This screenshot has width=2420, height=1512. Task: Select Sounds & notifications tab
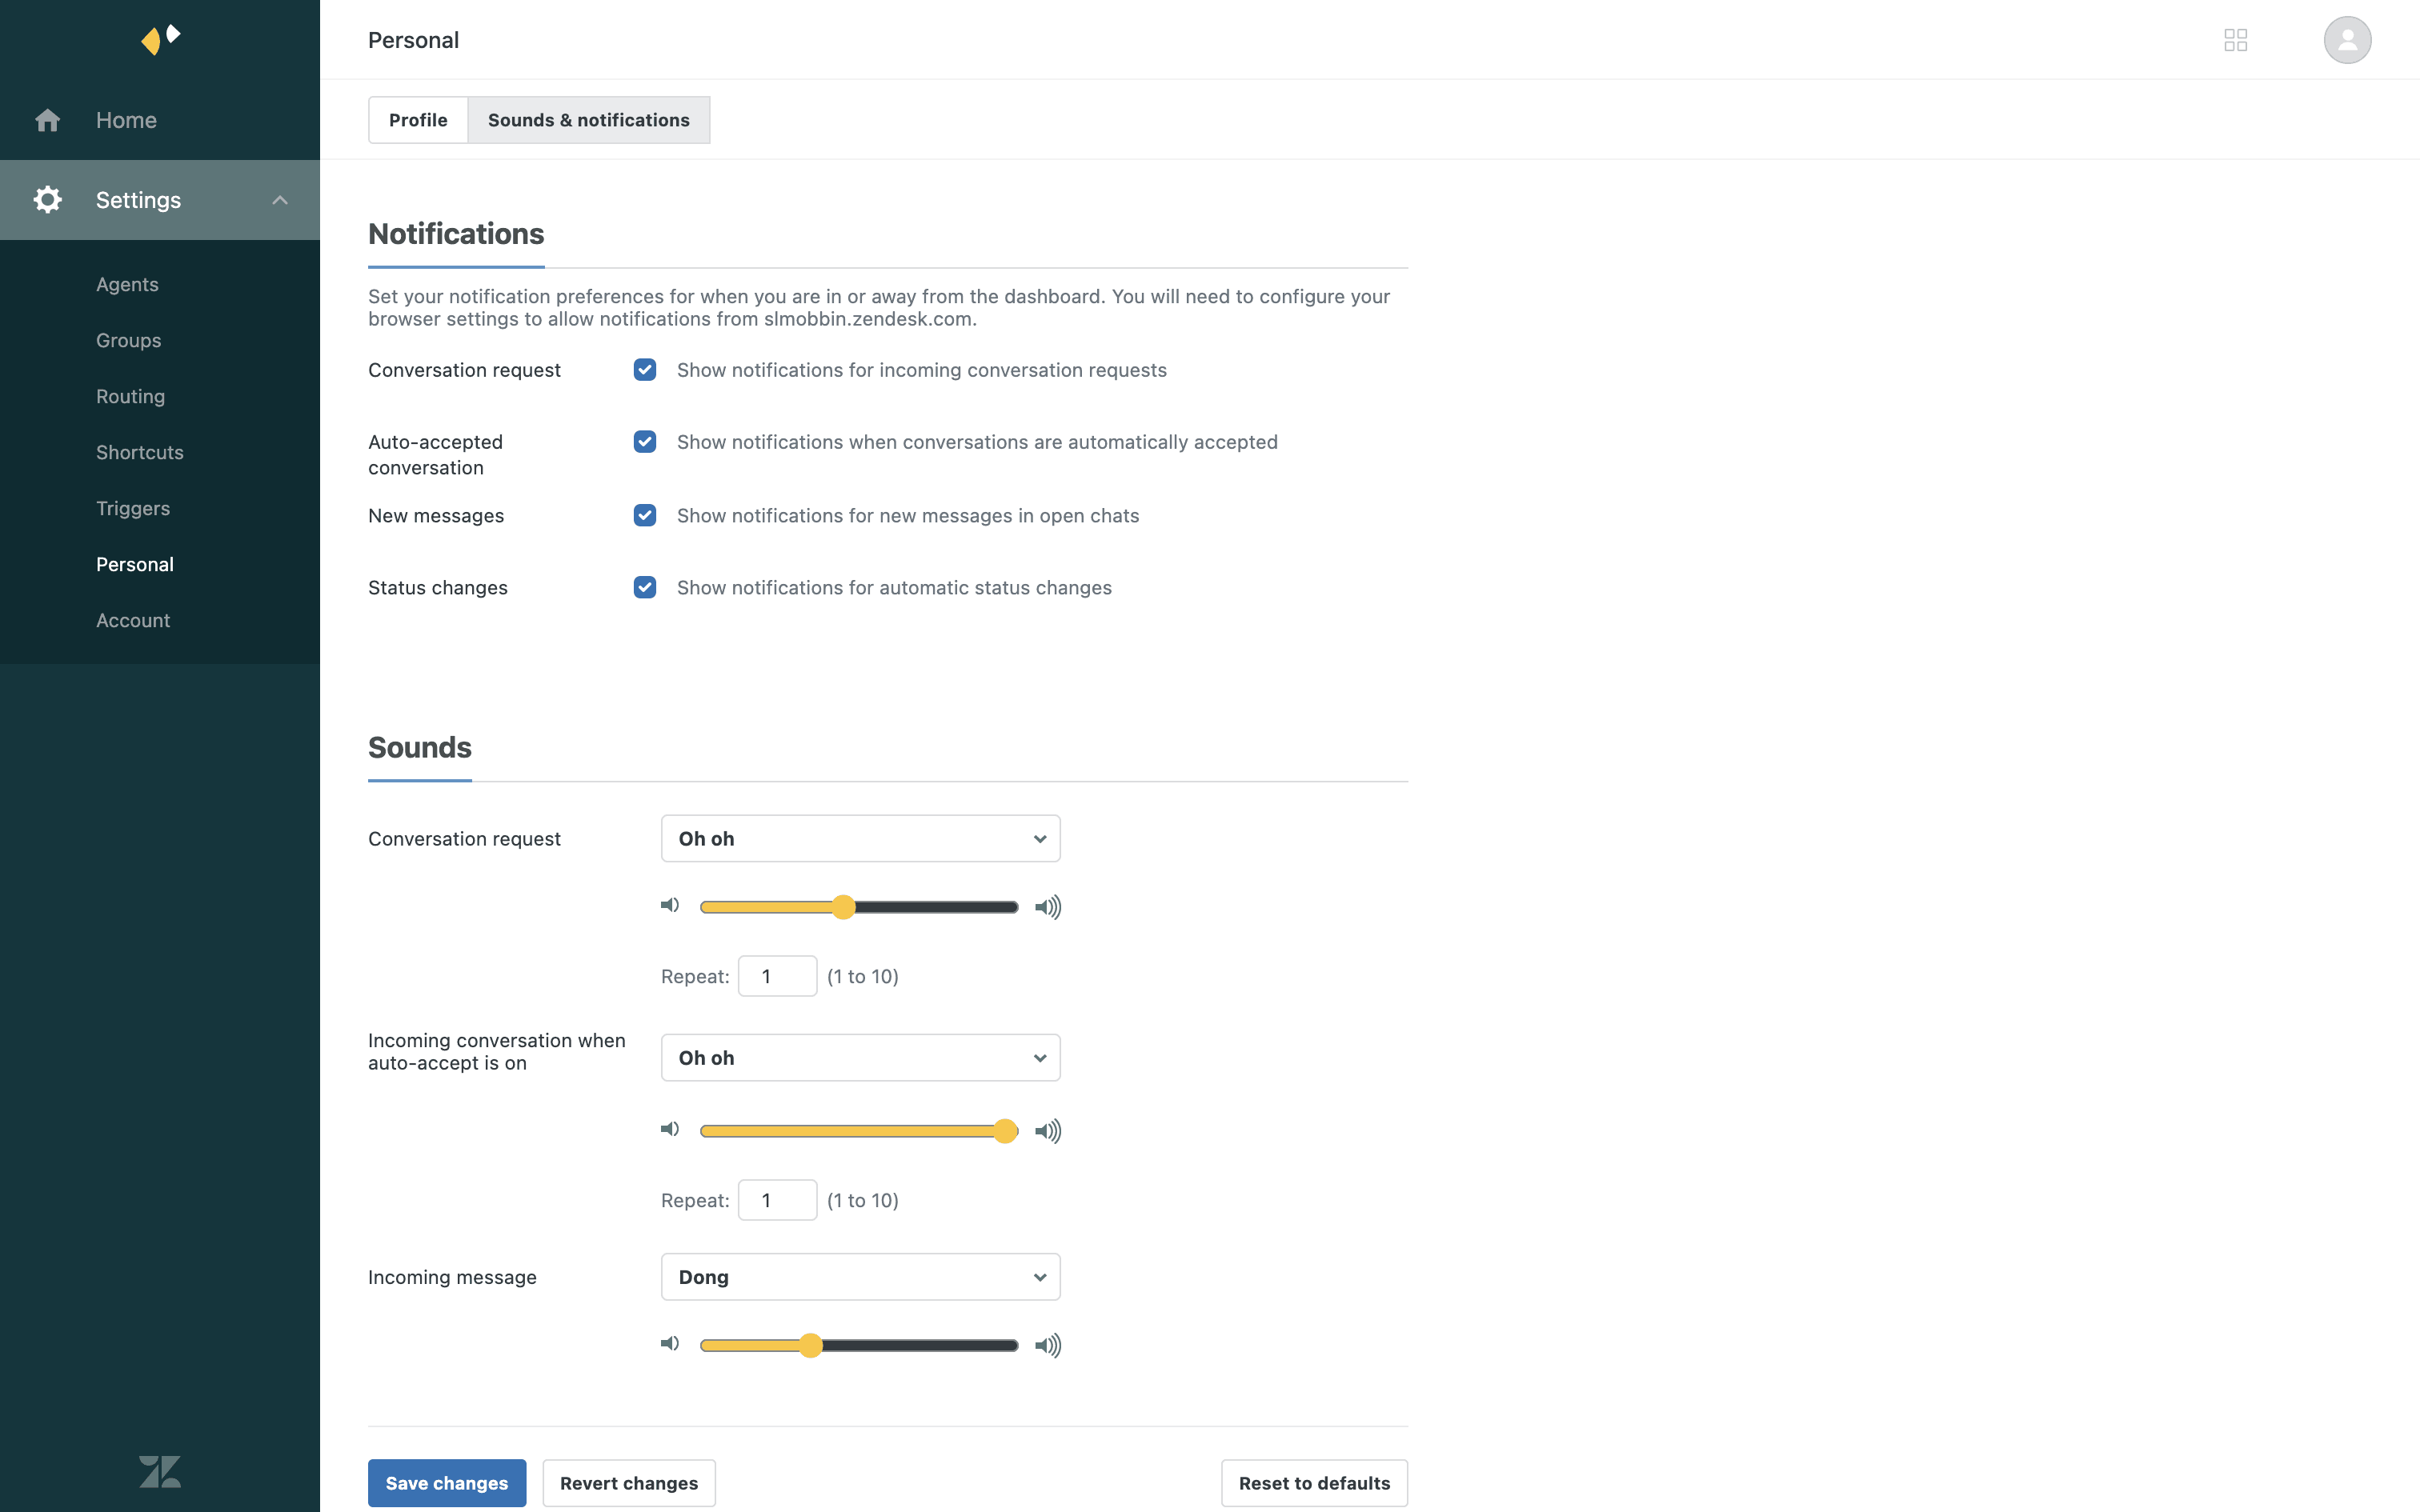(589, 120)
